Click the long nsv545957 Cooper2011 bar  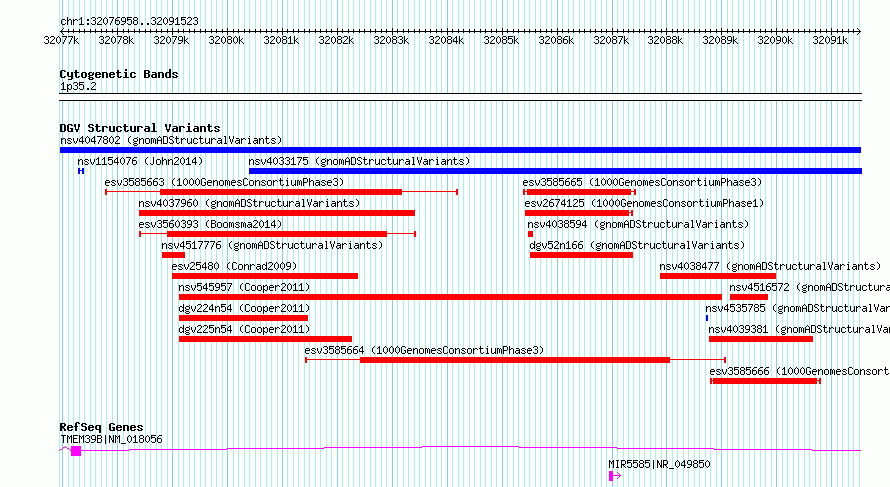tap(450, 297)
